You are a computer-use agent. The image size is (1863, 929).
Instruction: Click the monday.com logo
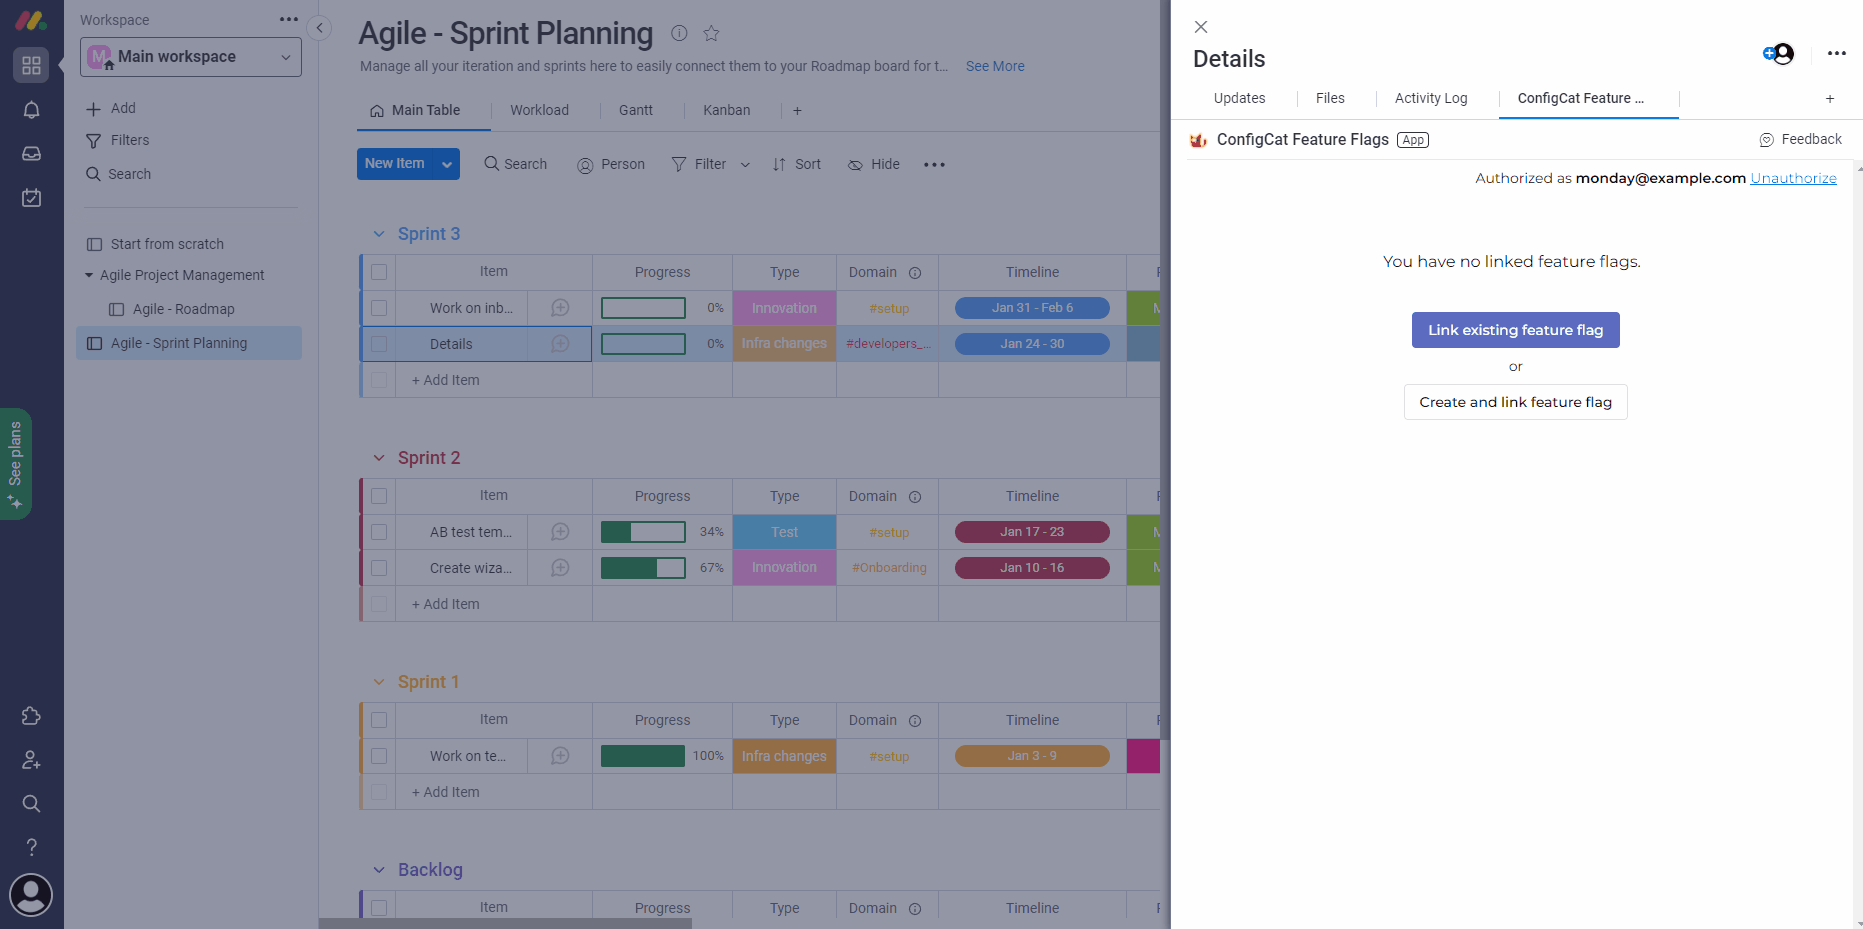(x=31, y=20)
